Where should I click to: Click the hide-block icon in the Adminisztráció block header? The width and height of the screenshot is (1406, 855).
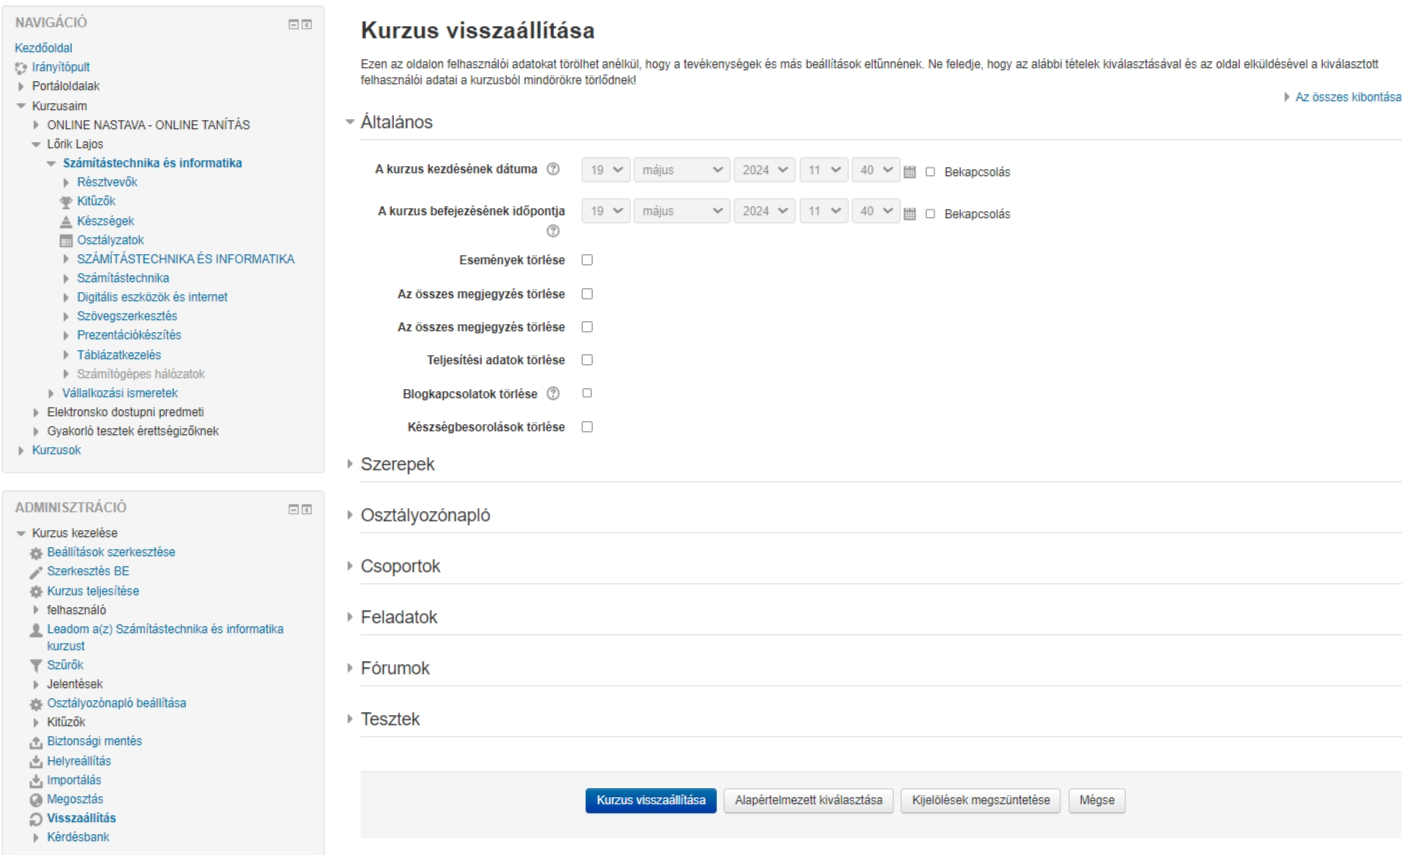coord(293,509)
